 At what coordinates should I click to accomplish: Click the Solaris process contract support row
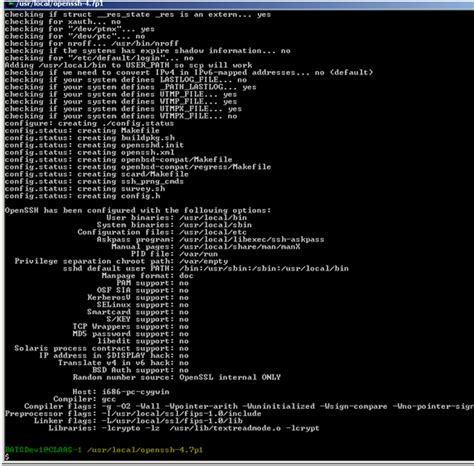(102, 349)
